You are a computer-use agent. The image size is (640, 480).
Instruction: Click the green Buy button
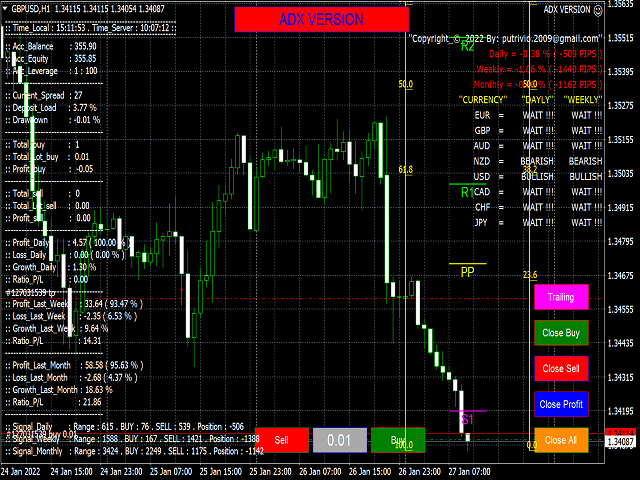click(398, 440)
